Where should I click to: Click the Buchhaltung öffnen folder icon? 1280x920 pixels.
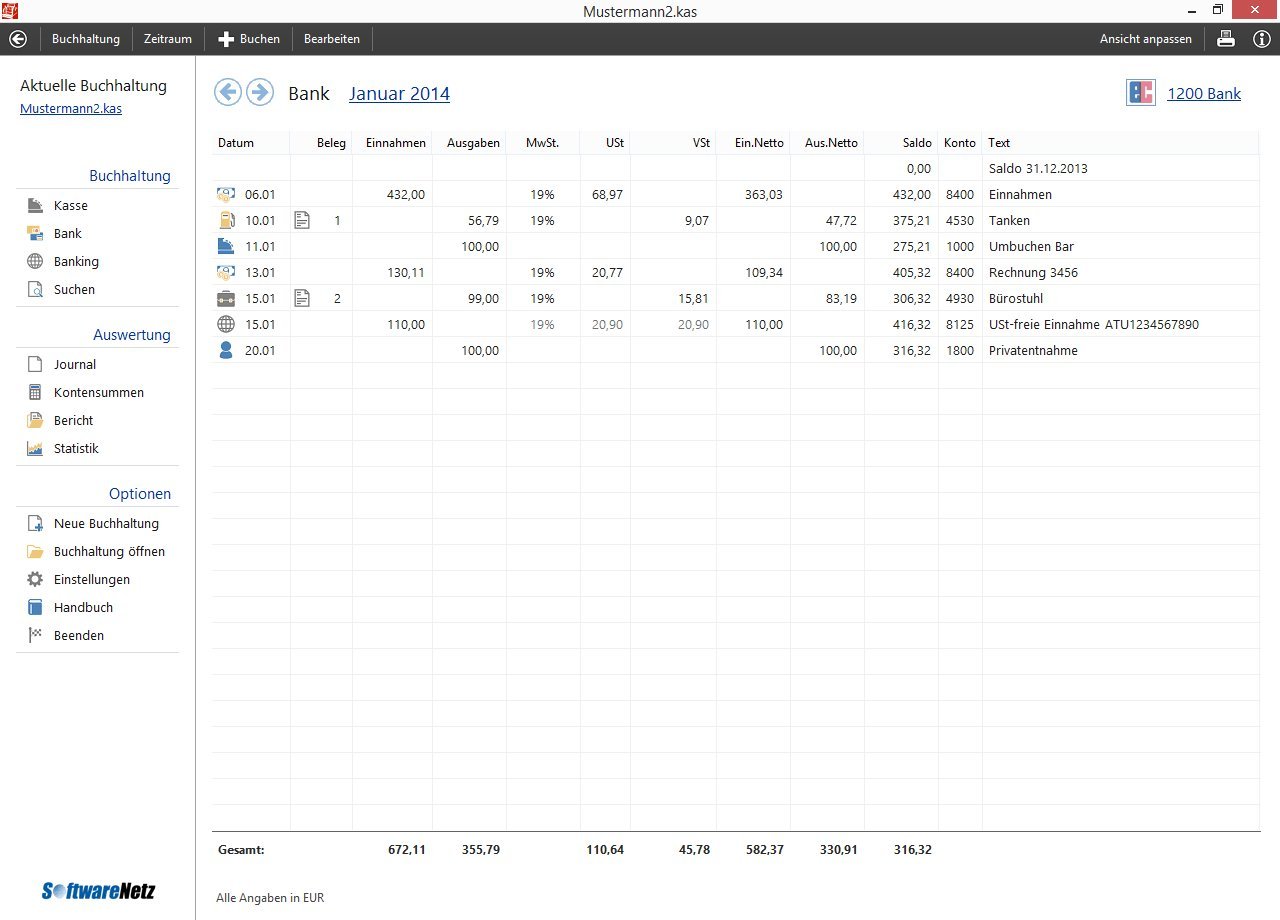pyautogui.click(x=35, y=551)
